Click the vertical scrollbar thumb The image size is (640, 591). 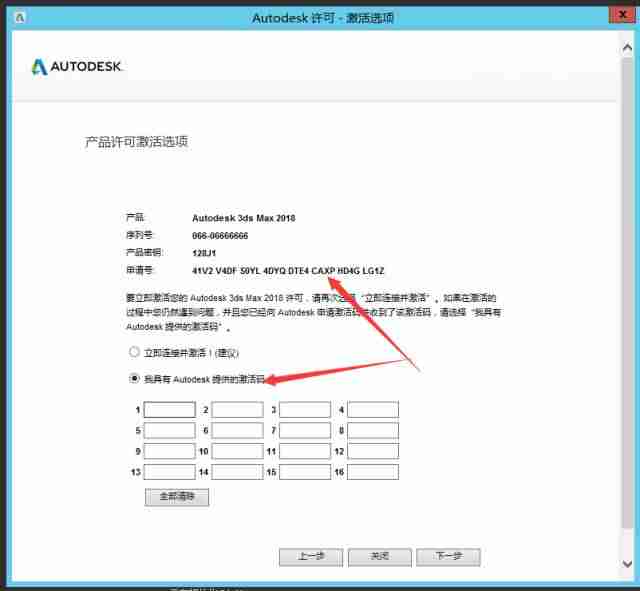pyautogui.click(x=627, y=292)
